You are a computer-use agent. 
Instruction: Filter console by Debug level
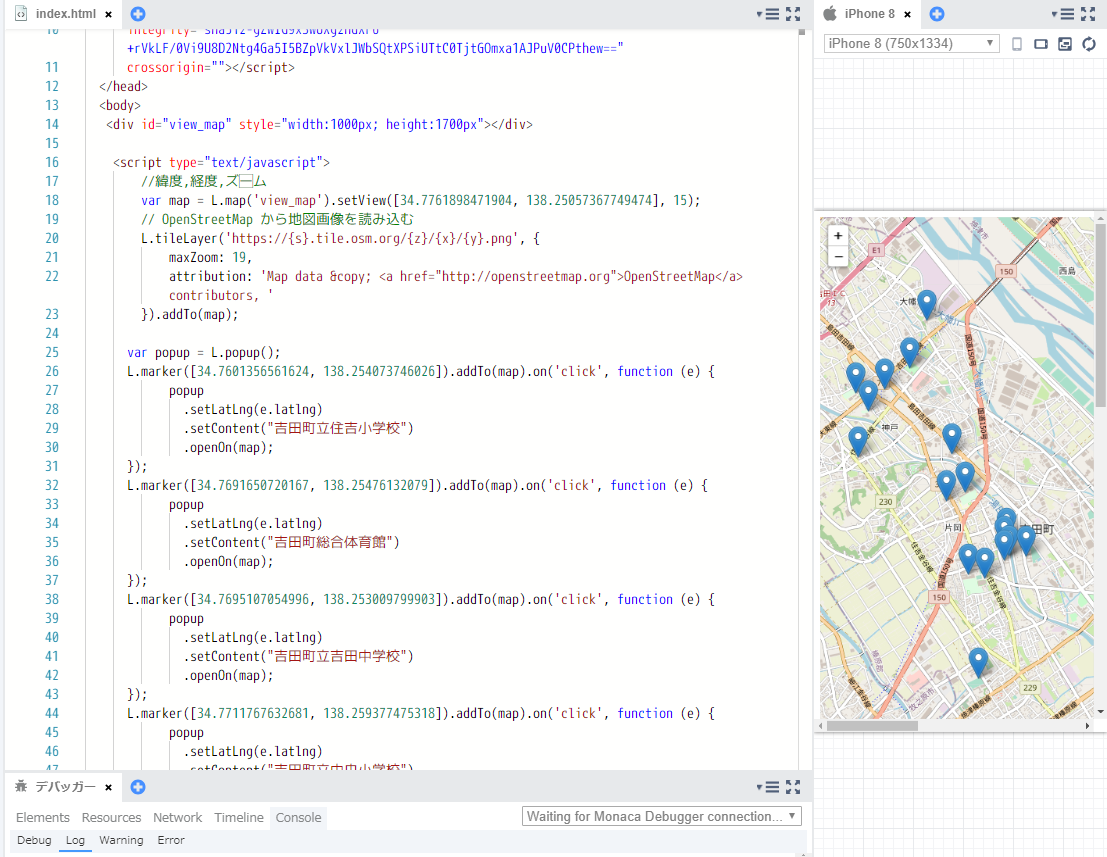(34, 840)
